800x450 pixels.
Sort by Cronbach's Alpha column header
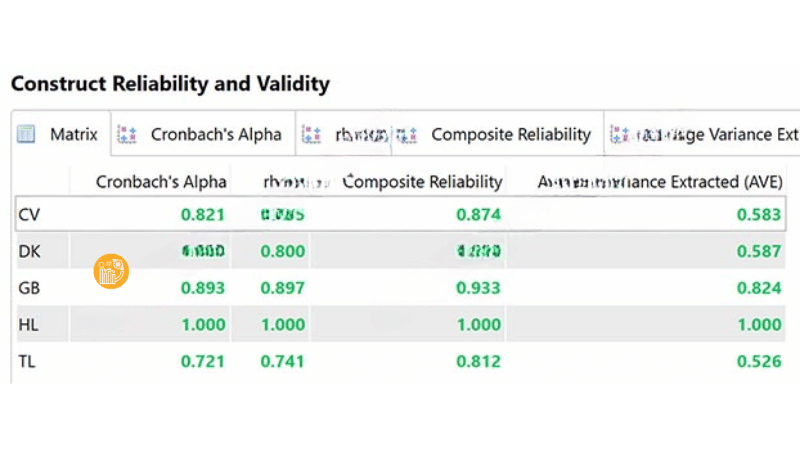click(161, 182)
